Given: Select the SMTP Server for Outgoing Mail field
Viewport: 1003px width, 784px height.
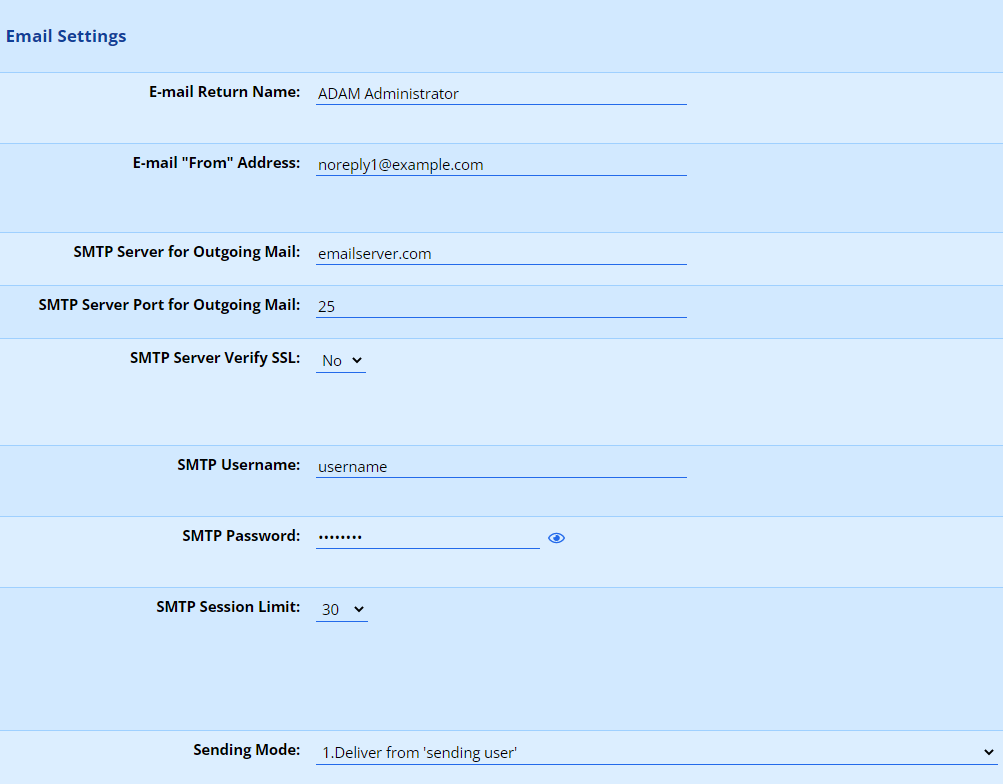Looking at the screenshot, I should (x=501, y=254).
